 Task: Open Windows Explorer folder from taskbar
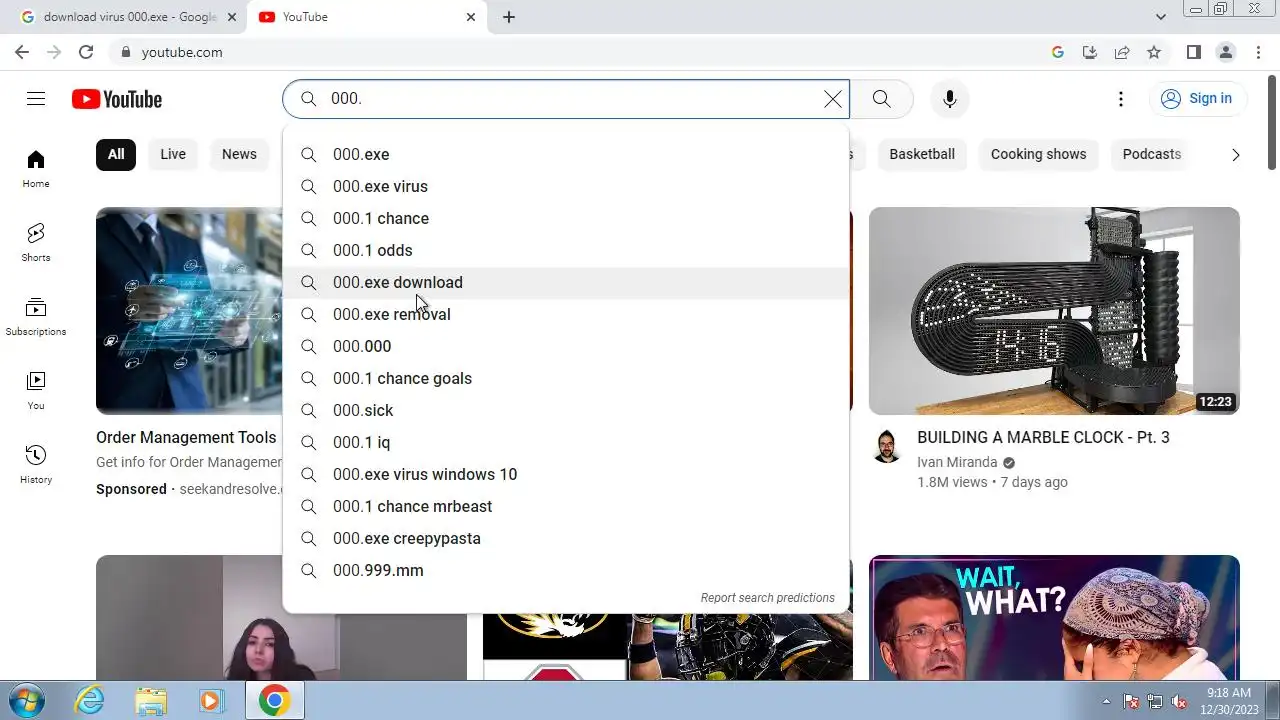pyautogui.click(x=151, y=700)
